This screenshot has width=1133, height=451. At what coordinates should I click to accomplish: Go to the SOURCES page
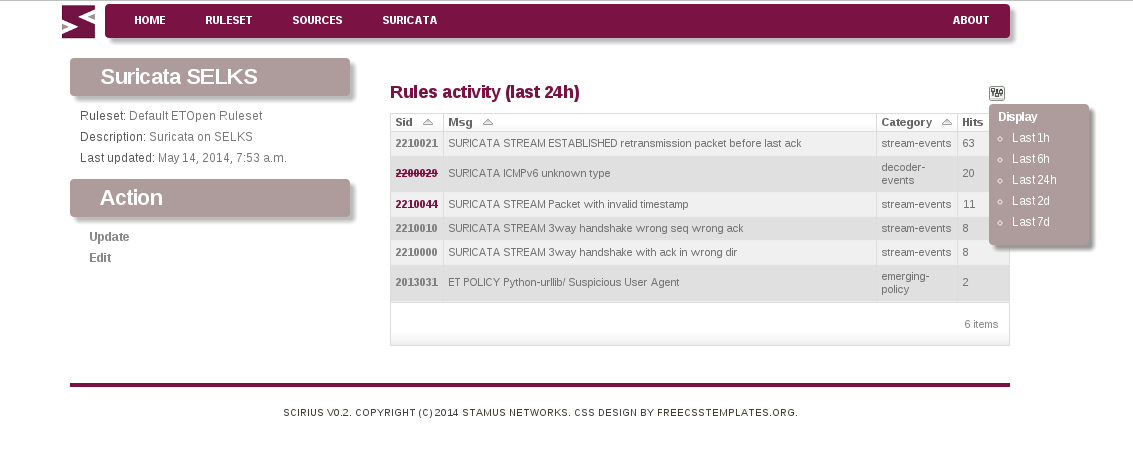point(317,20)
